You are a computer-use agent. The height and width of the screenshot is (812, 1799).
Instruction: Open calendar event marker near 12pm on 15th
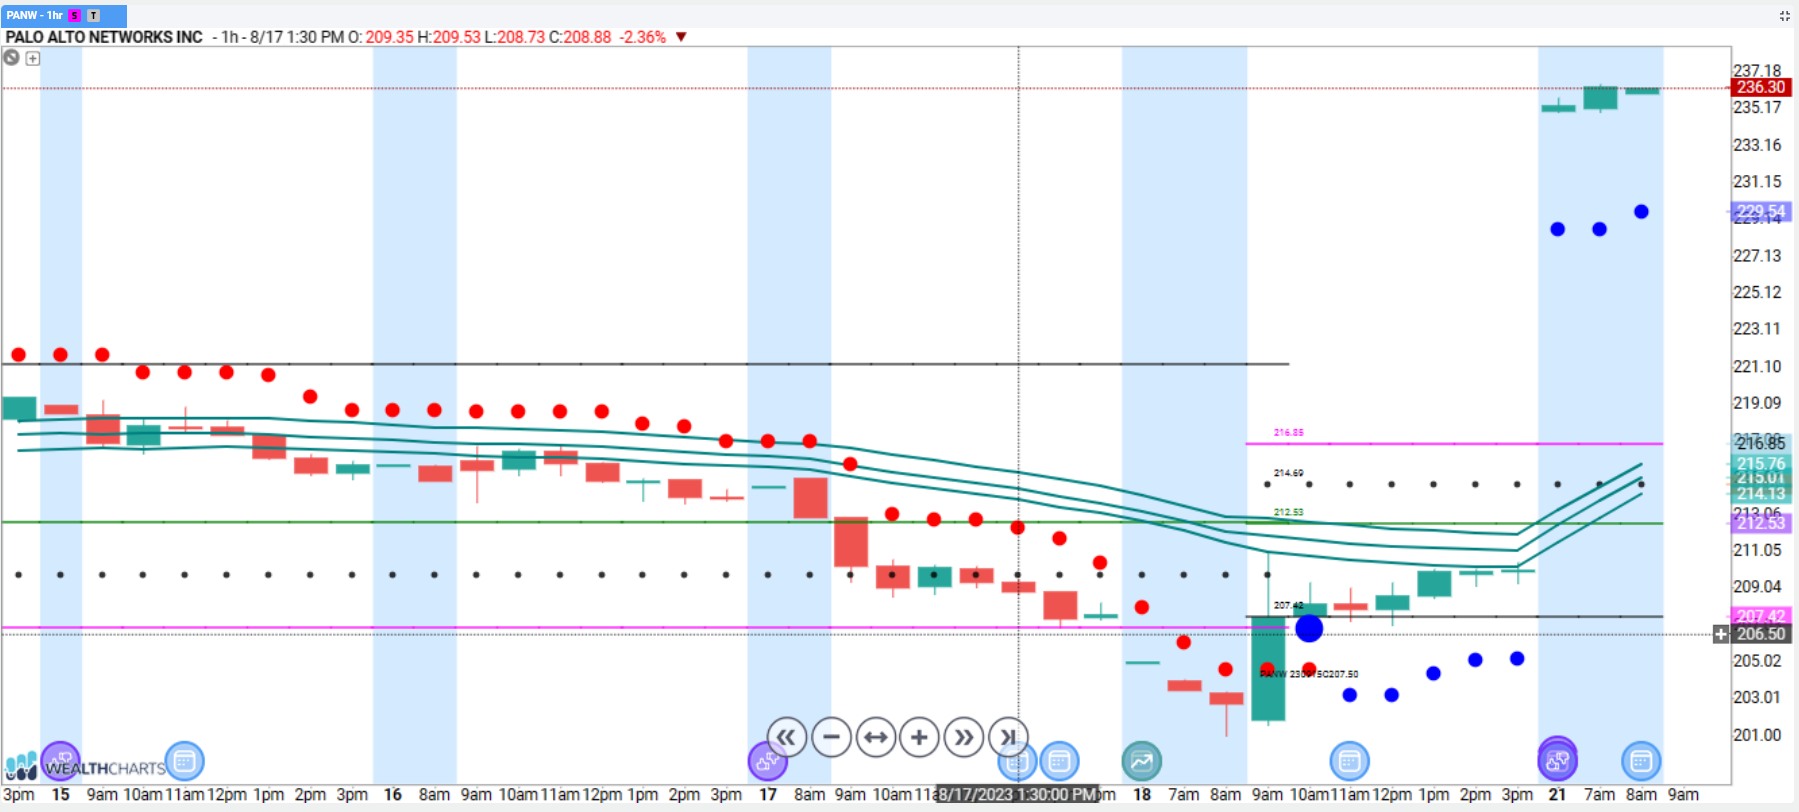click(184, 761)
